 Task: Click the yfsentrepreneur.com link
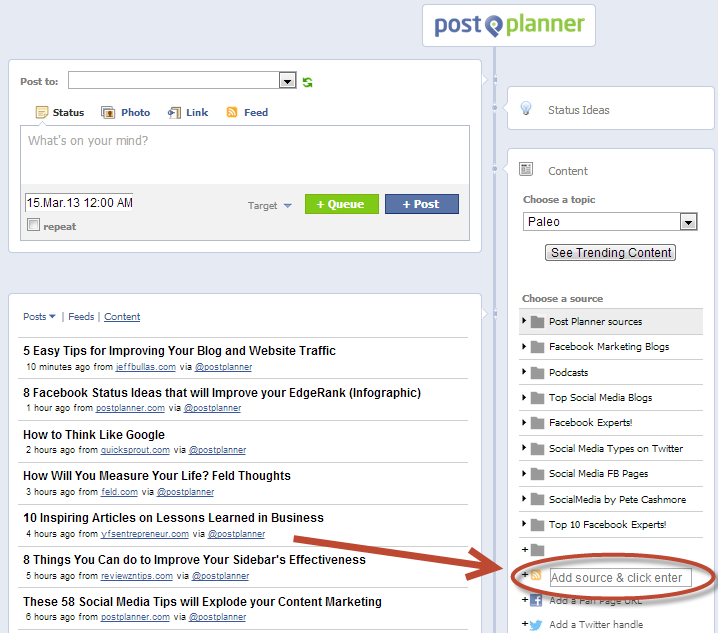point(145,534)
